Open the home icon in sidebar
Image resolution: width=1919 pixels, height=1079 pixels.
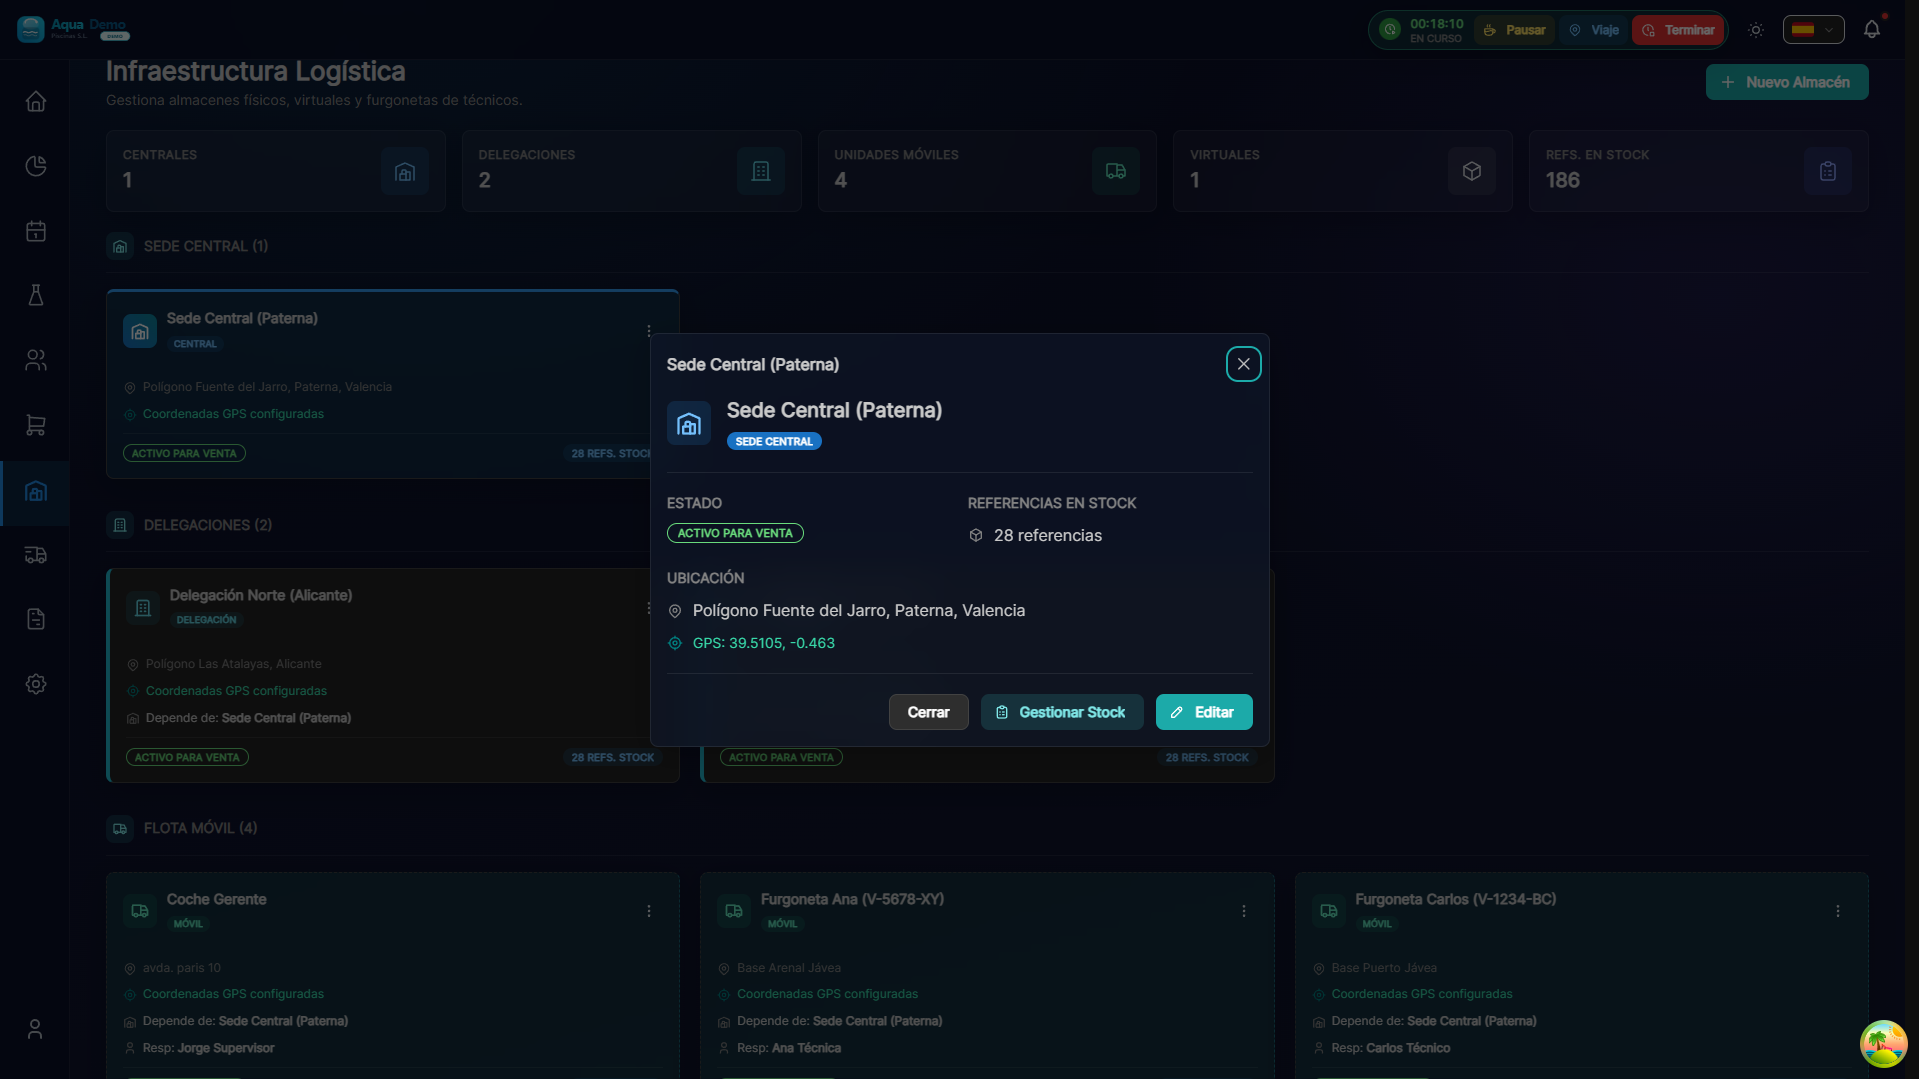click(36, 102)
